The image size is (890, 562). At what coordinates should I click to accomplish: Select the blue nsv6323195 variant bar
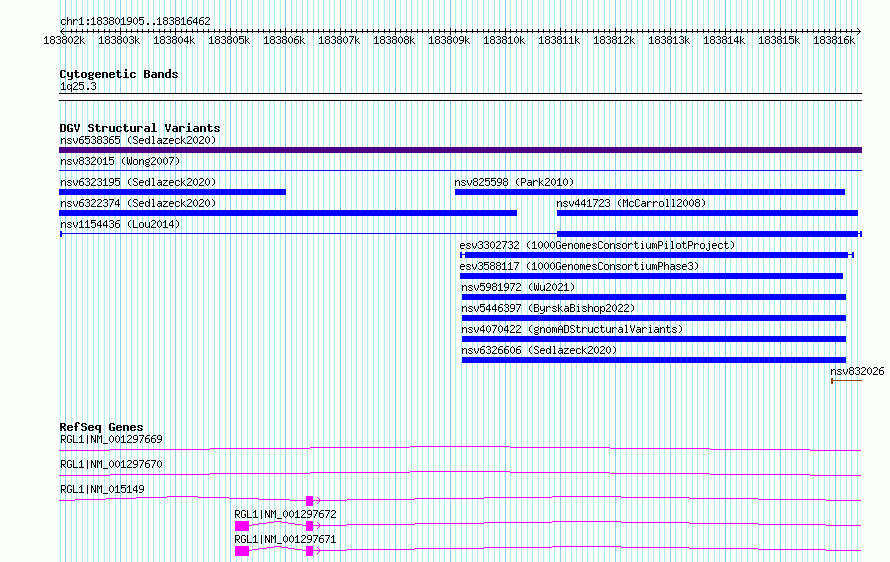pos(173,192)
